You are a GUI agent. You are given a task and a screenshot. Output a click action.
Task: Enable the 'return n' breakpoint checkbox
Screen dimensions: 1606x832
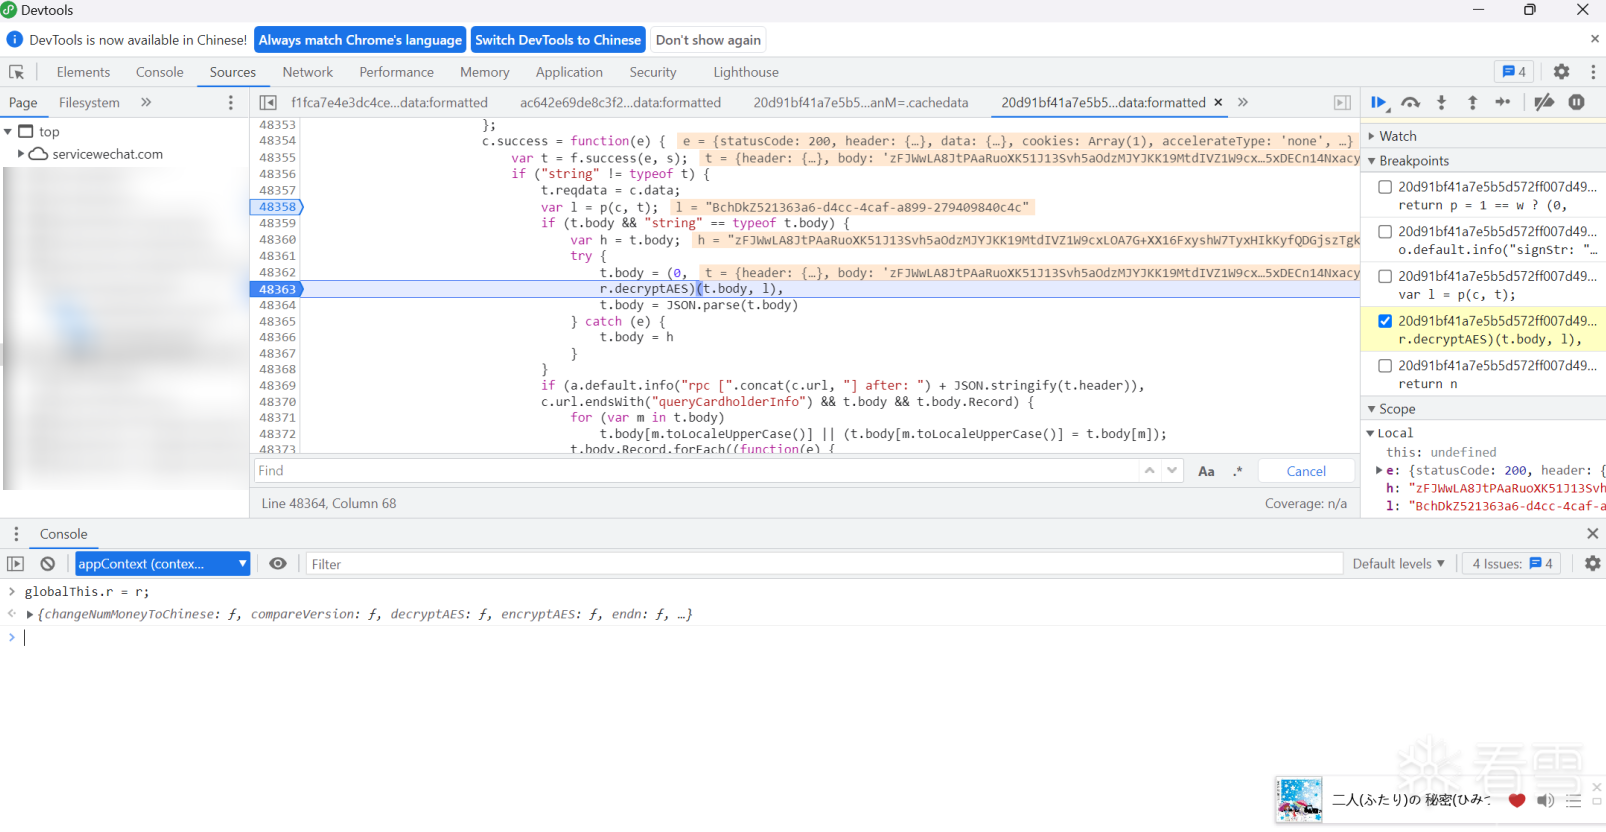tap(1385, 366)
